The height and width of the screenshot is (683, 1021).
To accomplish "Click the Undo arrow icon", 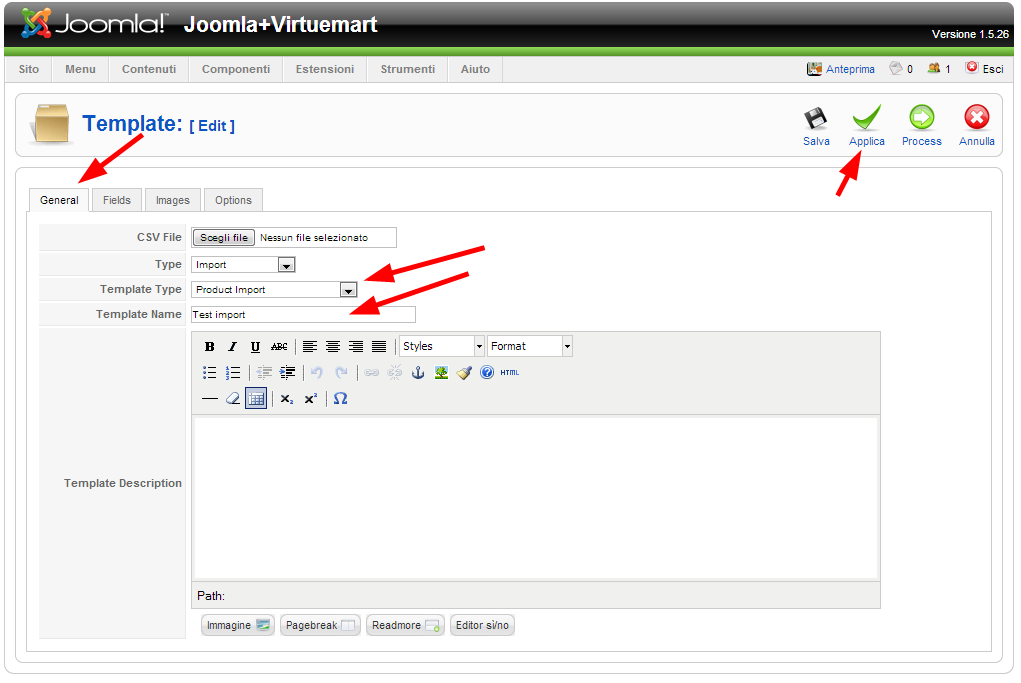I will [x=317, y=373].
